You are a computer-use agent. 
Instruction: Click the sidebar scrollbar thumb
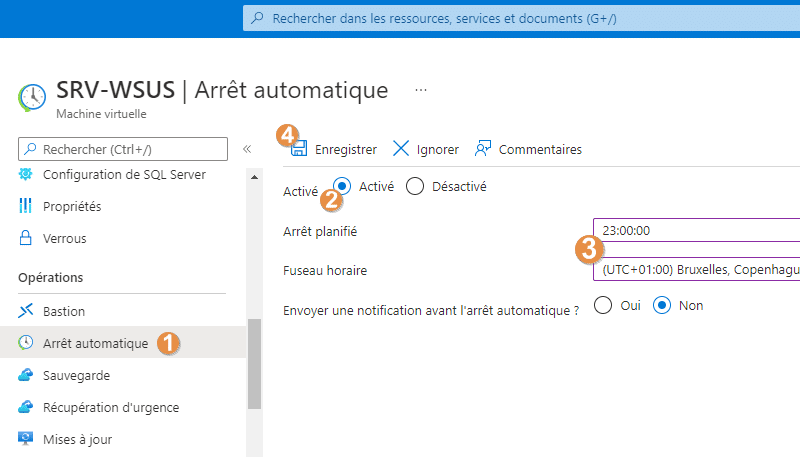point(255,364)
